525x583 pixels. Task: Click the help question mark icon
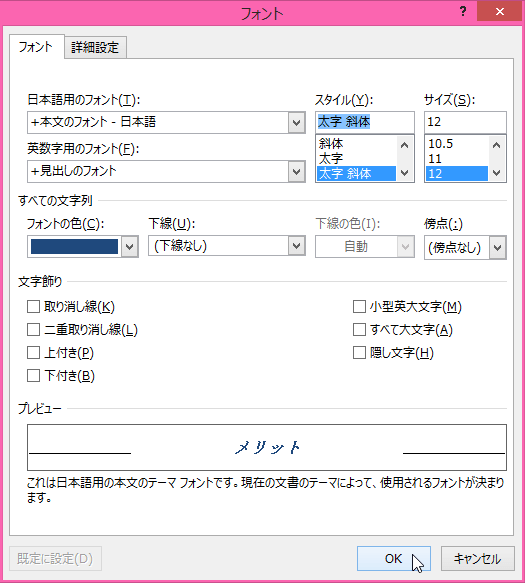pyautogui.click(x=463, y=12)
